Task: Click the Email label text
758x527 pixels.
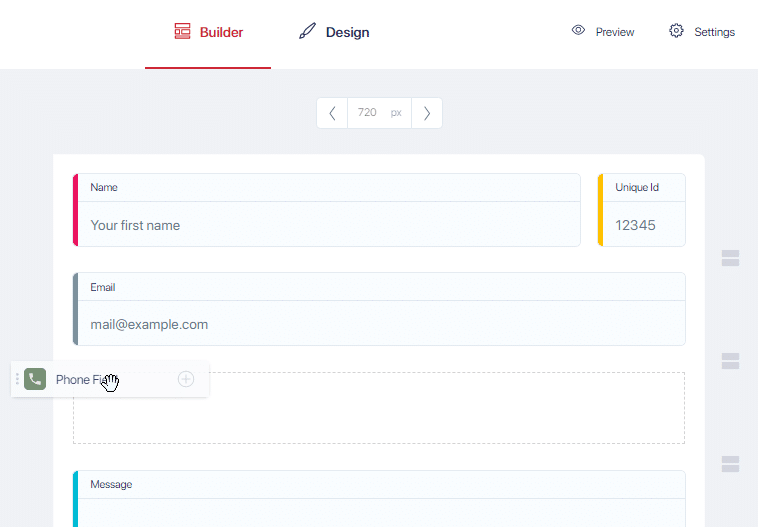Action: [x=103, y=287]
